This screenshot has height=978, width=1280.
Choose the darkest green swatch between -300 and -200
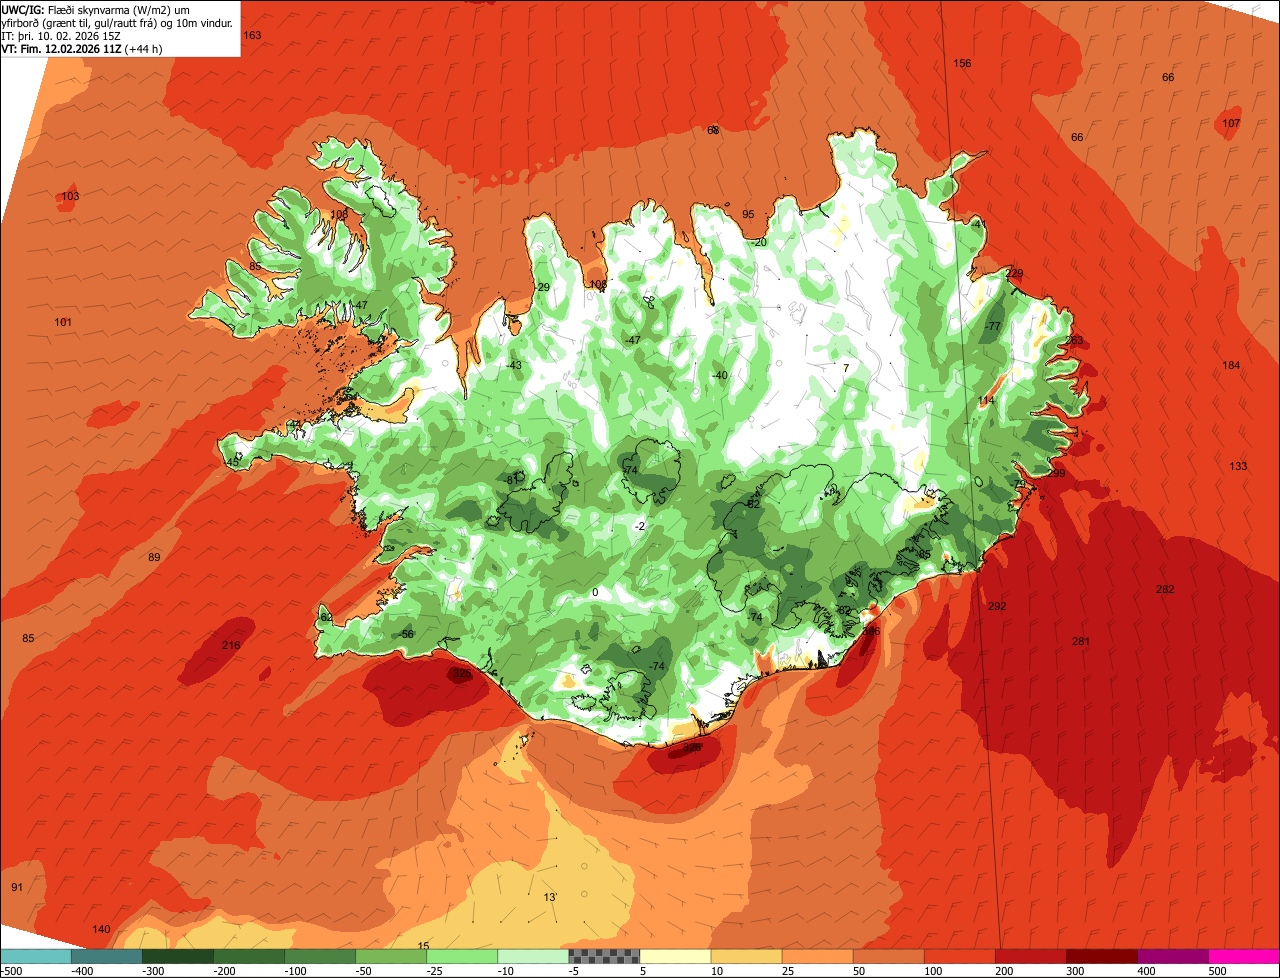click(178, 956)
